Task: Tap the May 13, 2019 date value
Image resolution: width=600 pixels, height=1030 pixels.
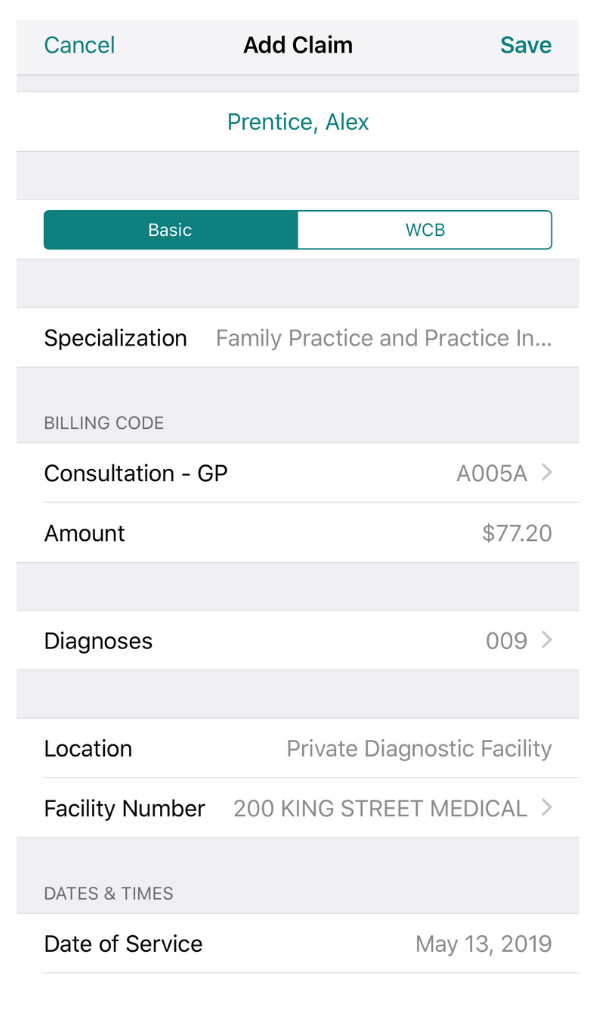Action: point(484,943)
